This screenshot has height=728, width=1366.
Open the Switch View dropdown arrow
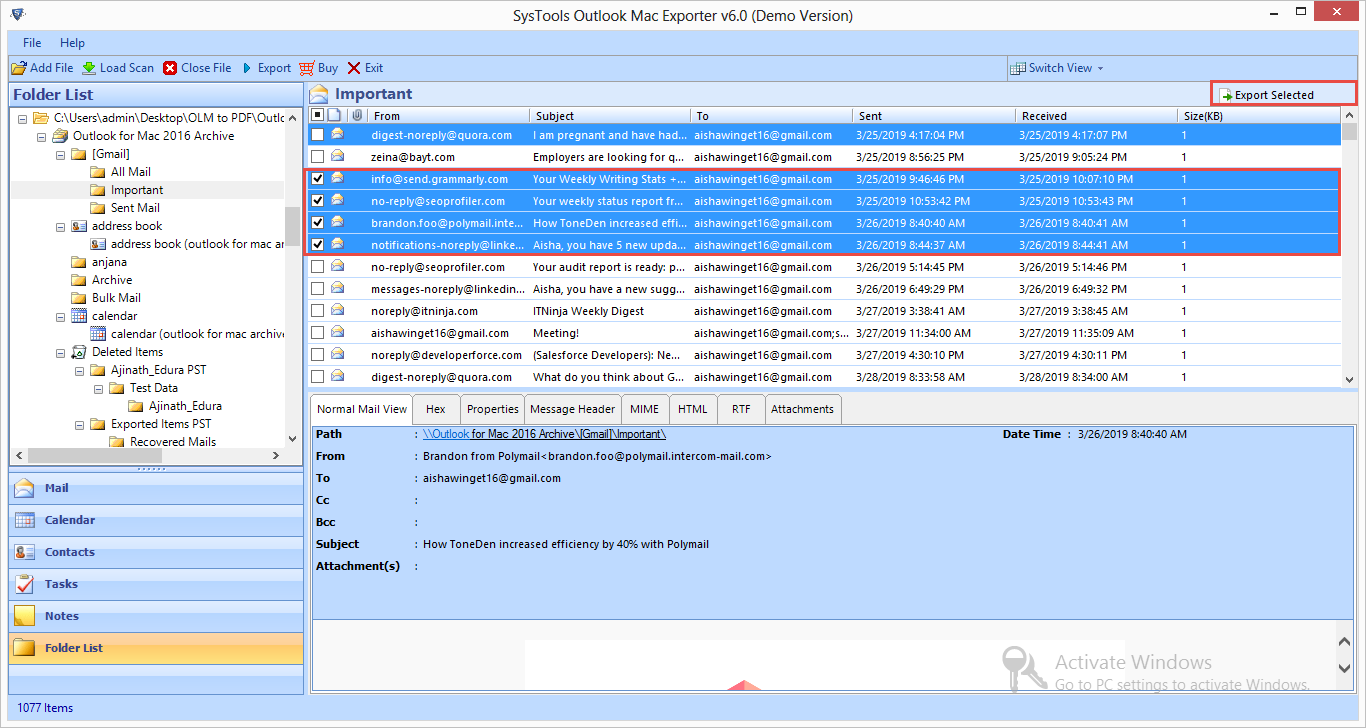click(1101, 68)
